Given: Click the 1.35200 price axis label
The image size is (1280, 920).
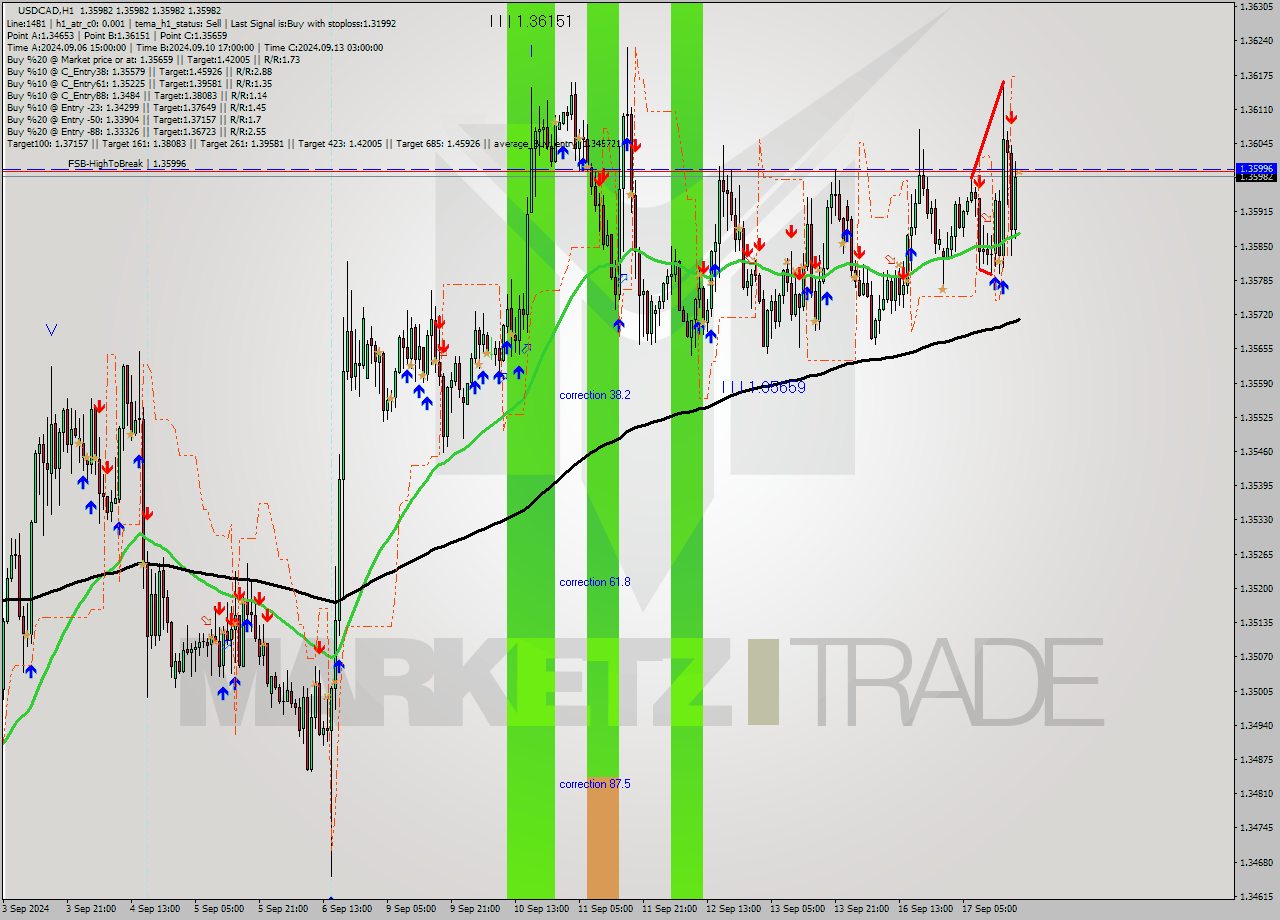Looking at the screenshot, I should (1256, 588).
